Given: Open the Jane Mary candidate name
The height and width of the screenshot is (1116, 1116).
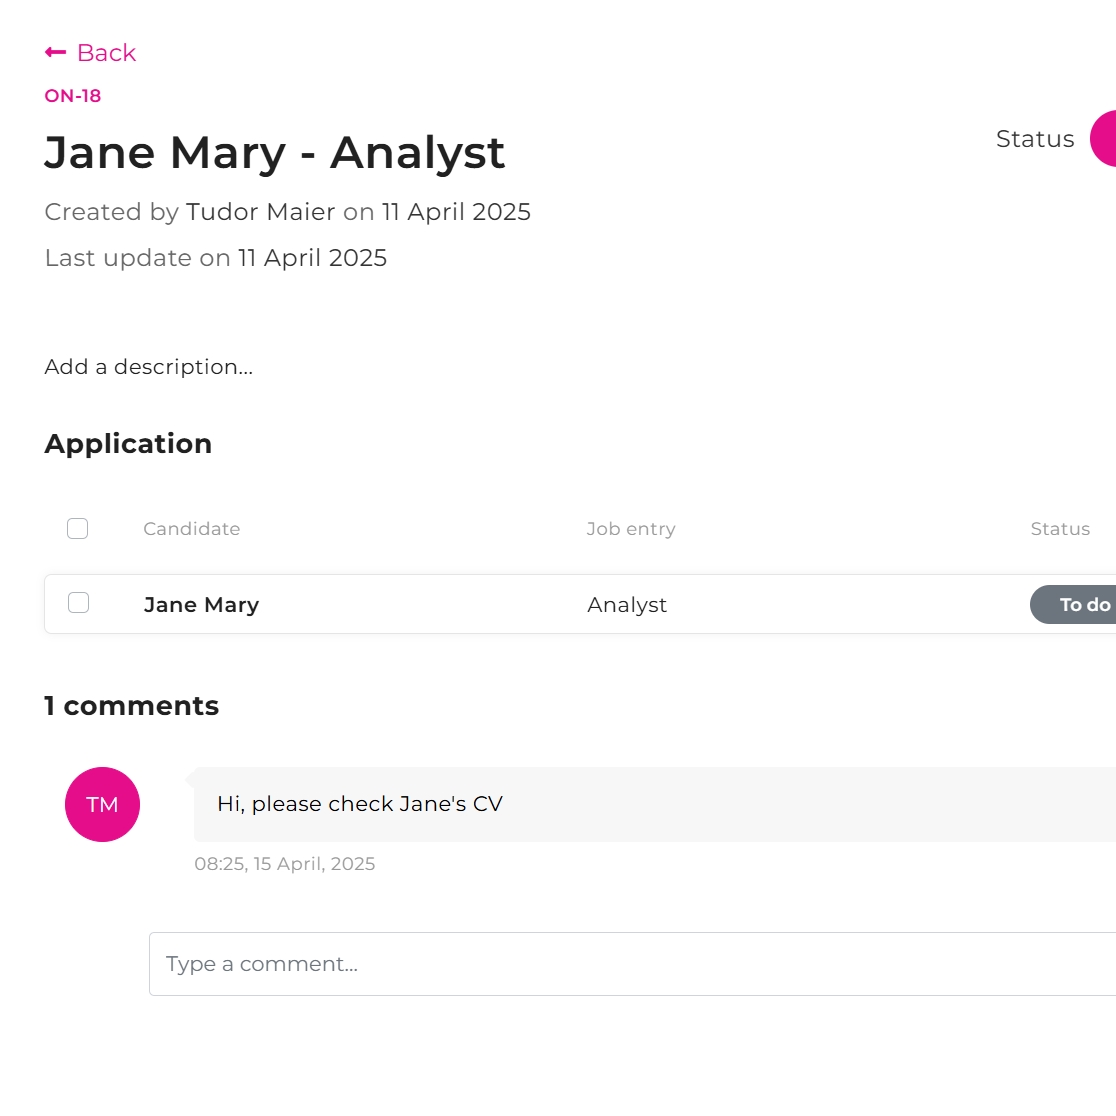Looking at the screenshot, I should click(x=201, y=605).
